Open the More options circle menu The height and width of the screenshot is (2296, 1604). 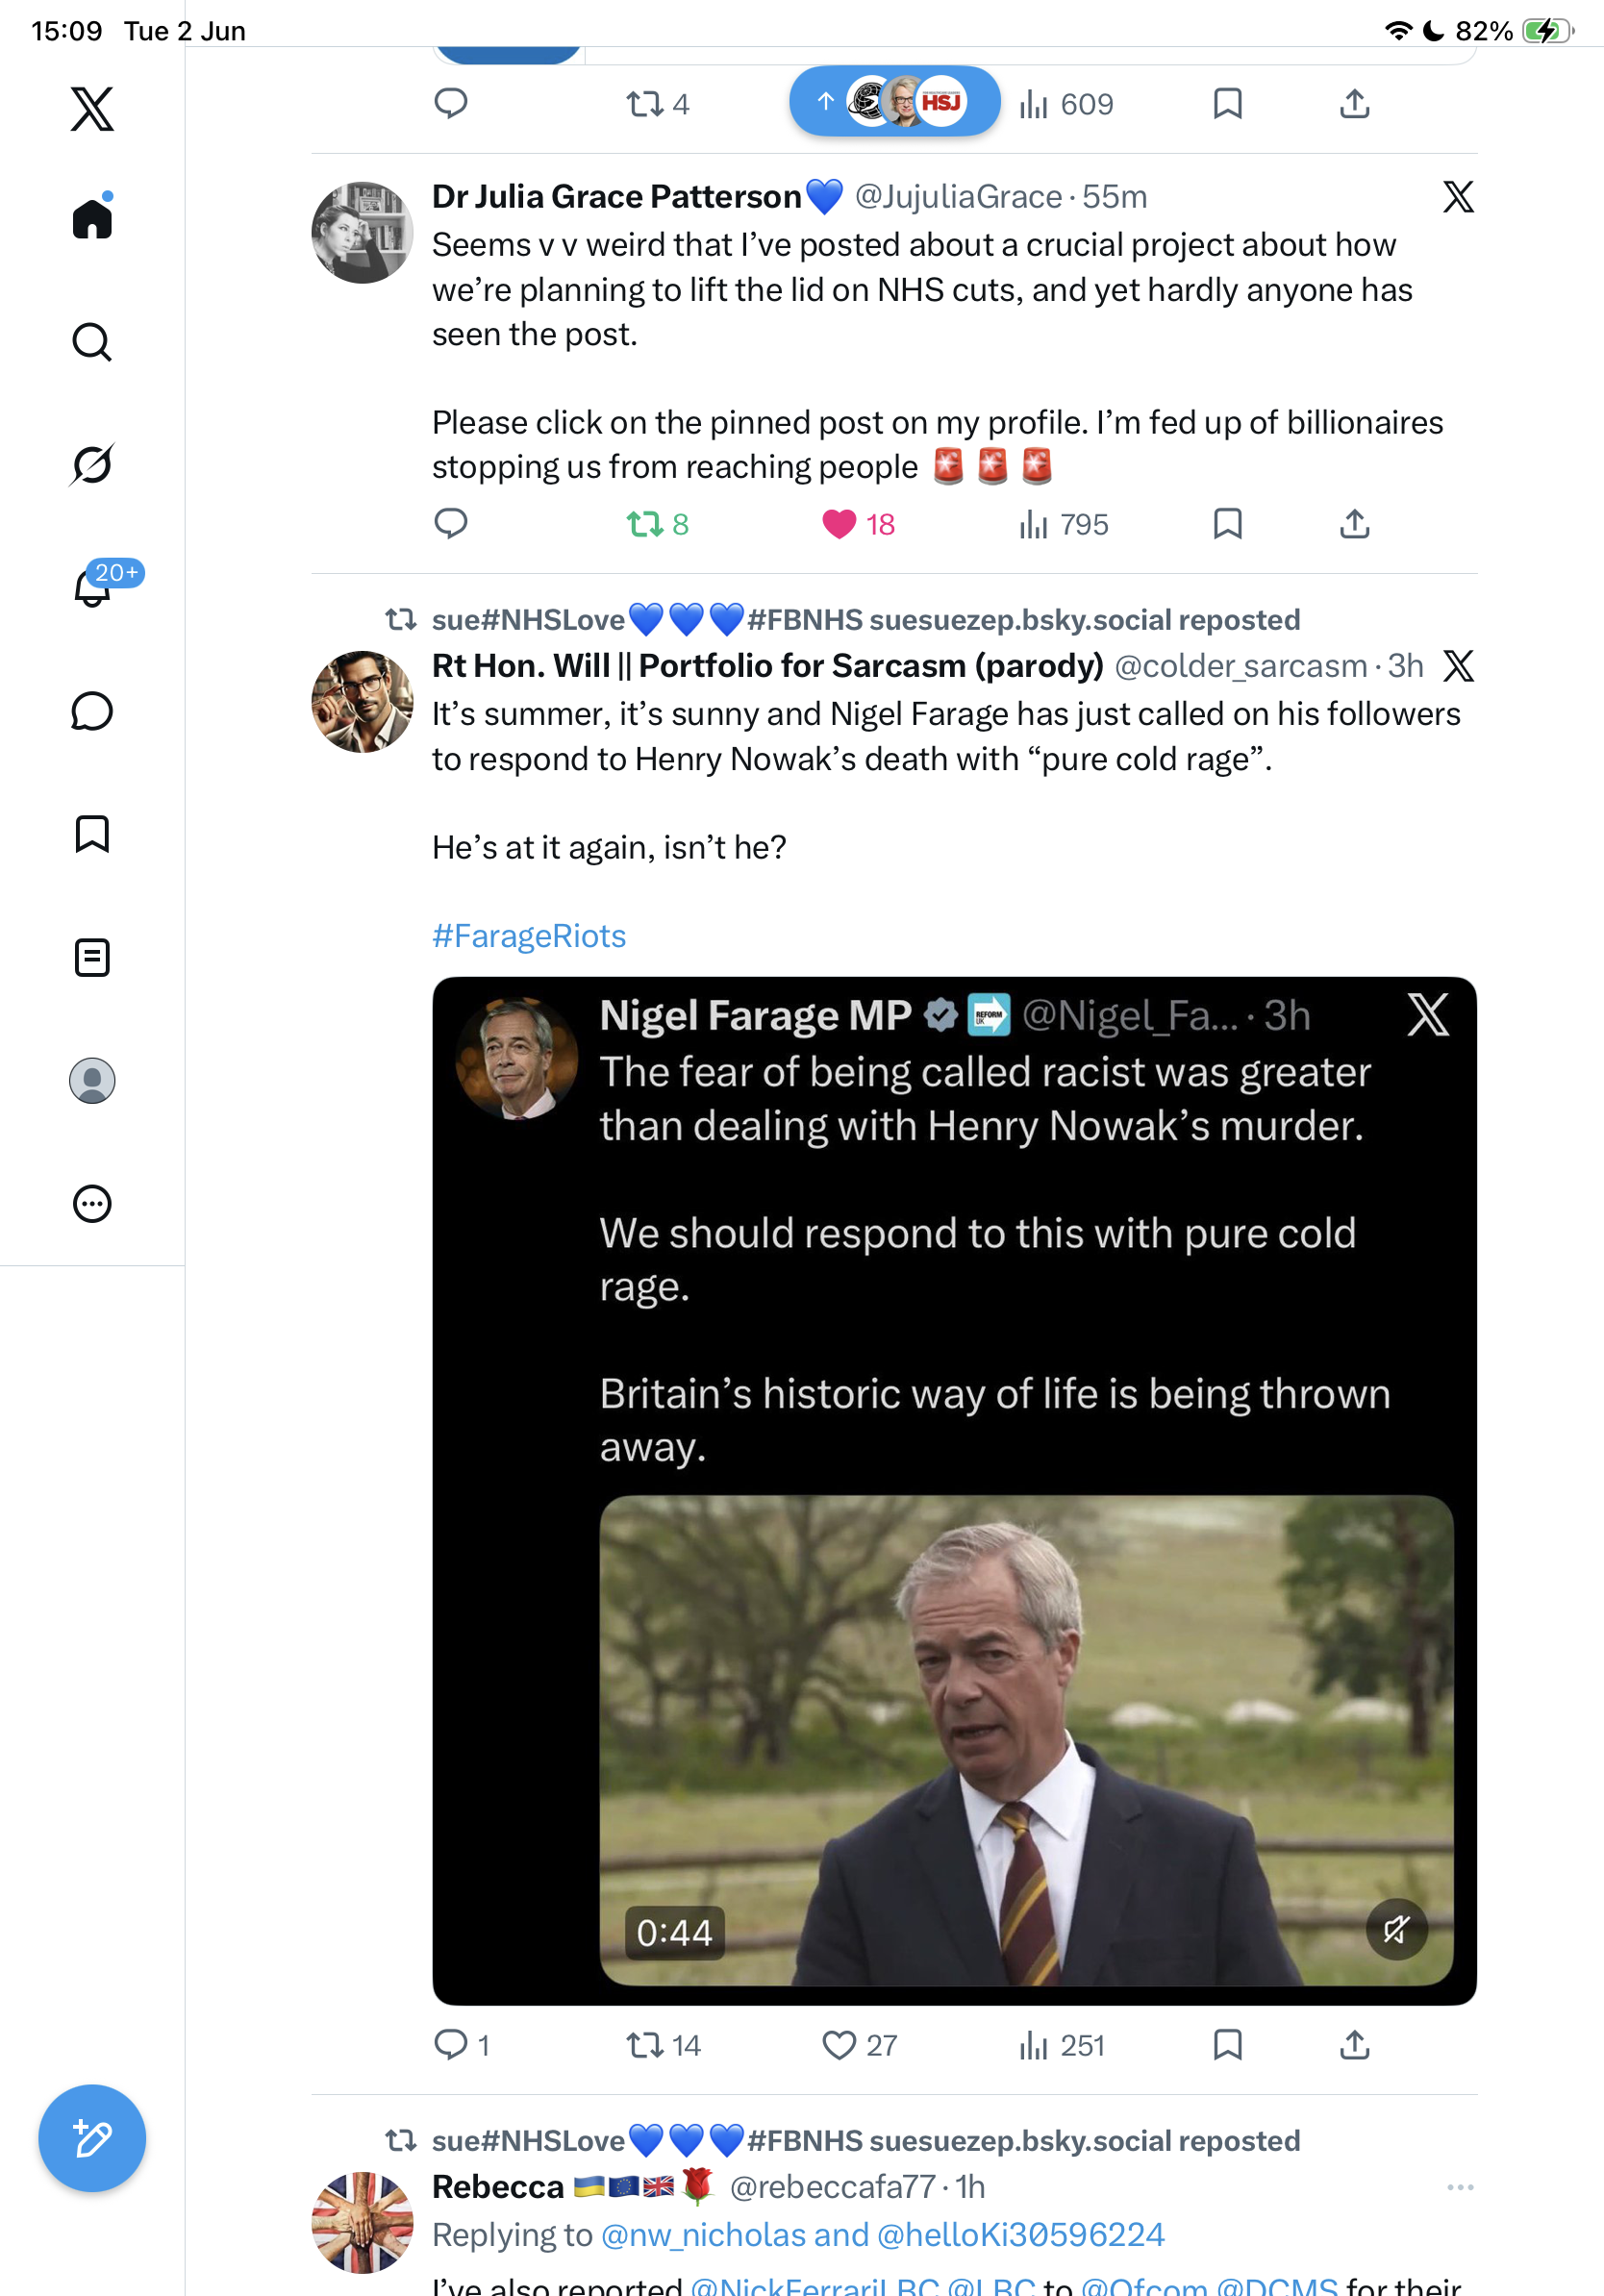[x=92, y=1203]
